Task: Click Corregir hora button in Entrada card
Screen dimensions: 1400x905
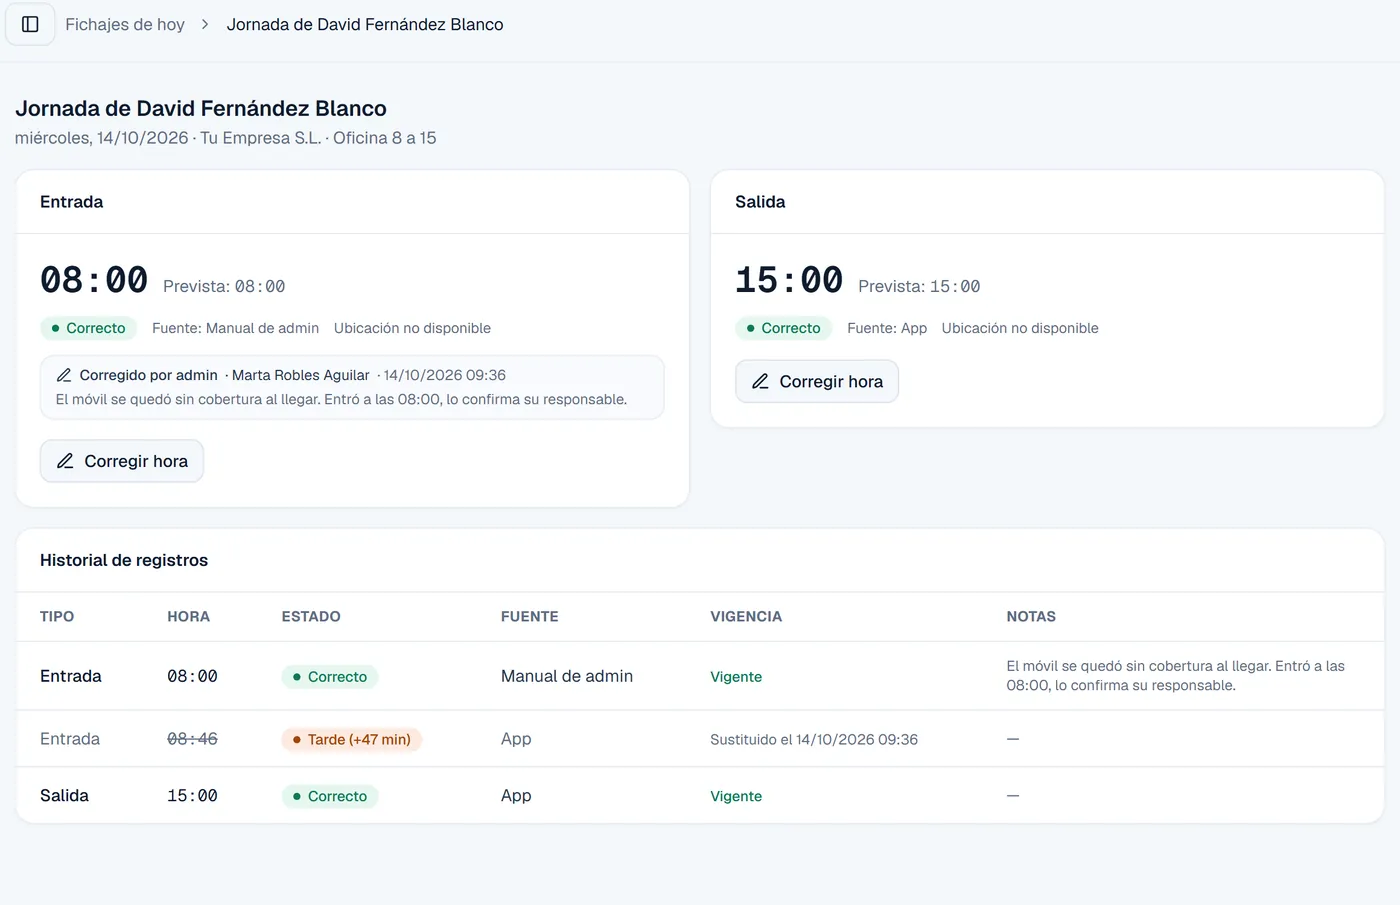Action: (x=122, y=461)
